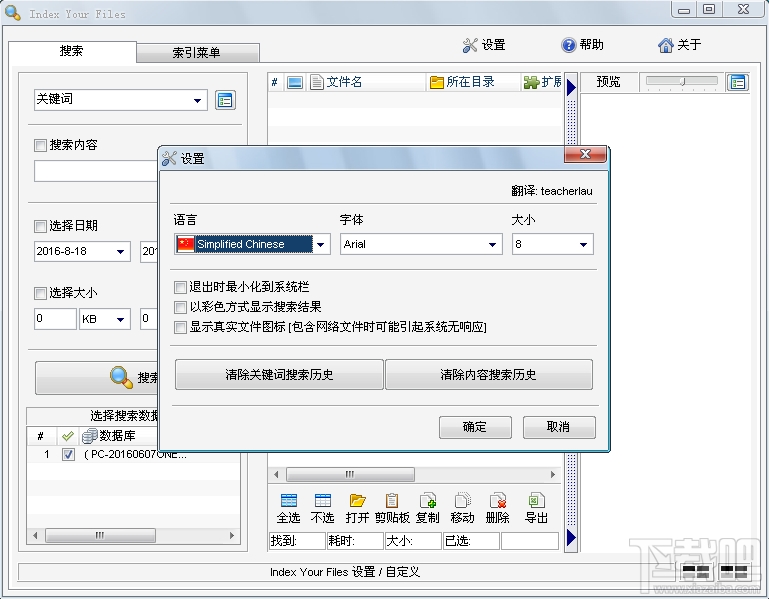Toggle the 搜索内容 checkbox

(40, 145)
